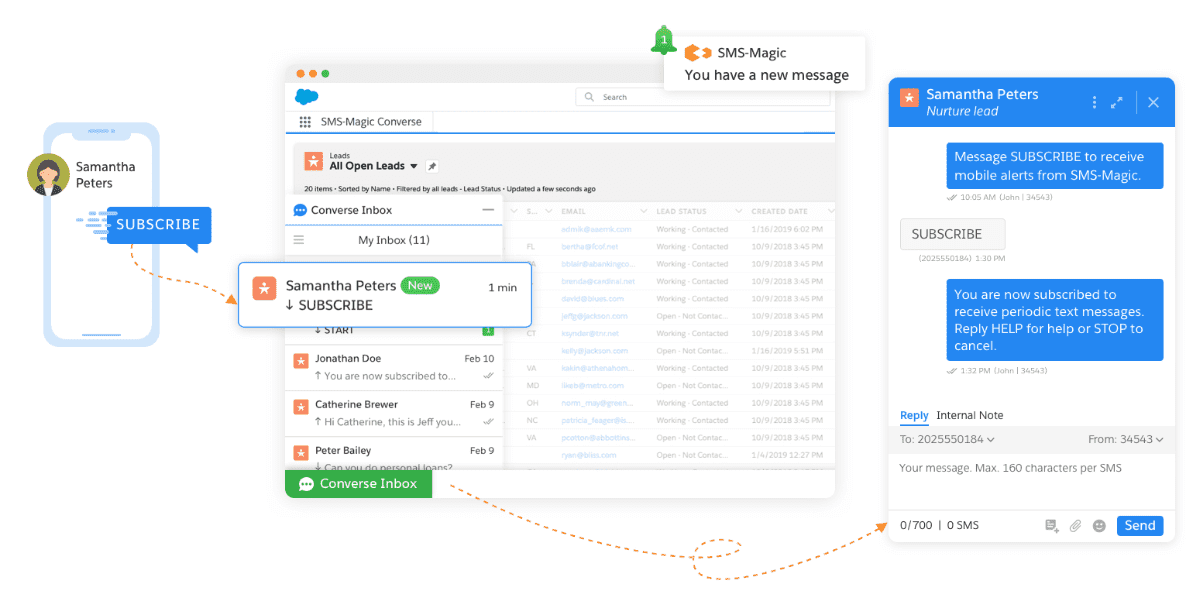The height and width of the screenshot is (598, 1202).
Task: Click the lead icon beside Jonathan Doe
Action: [x=301, y=361]
